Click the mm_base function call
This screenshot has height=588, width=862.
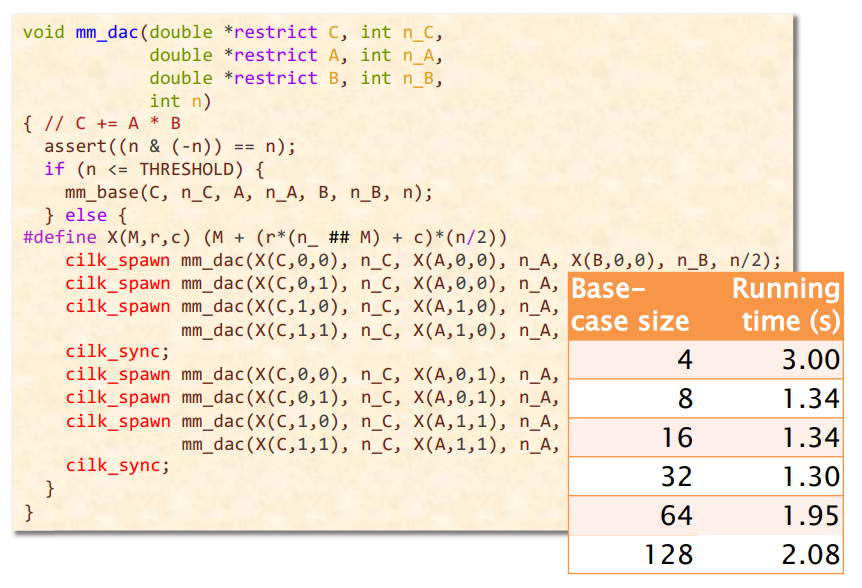coord(102,192)
